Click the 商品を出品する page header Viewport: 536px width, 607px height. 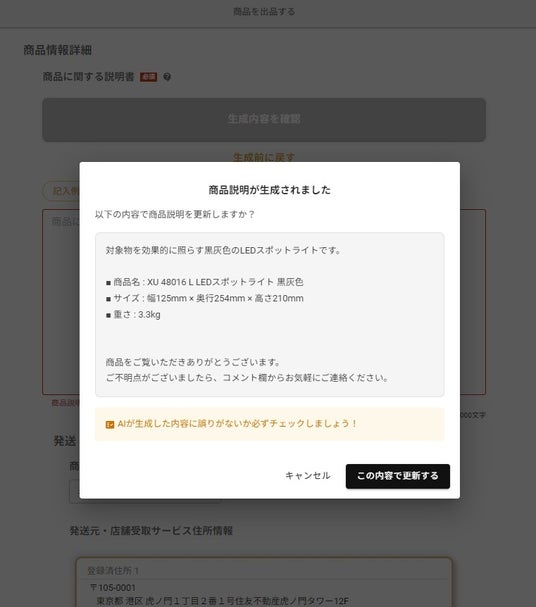(x=264, y=12)
